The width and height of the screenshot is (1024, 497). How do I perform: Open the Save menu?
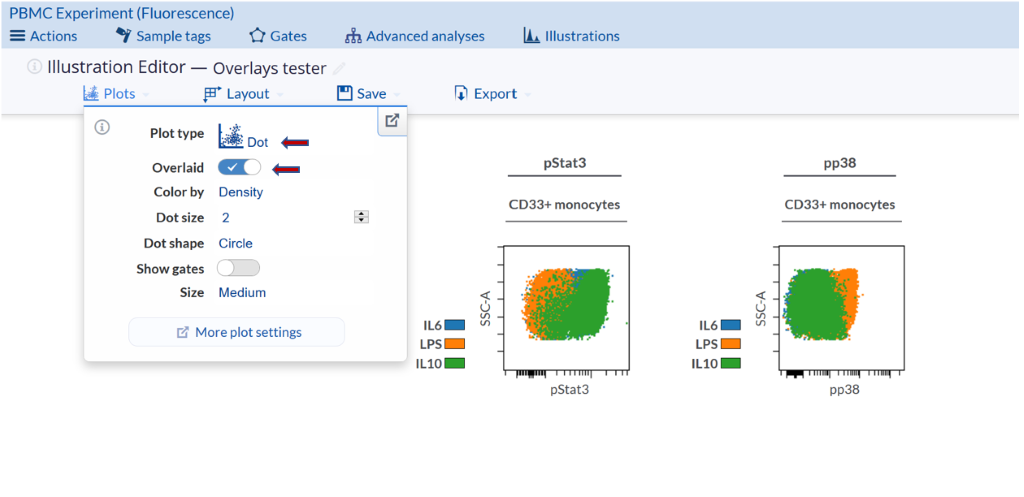click(369, 94)
